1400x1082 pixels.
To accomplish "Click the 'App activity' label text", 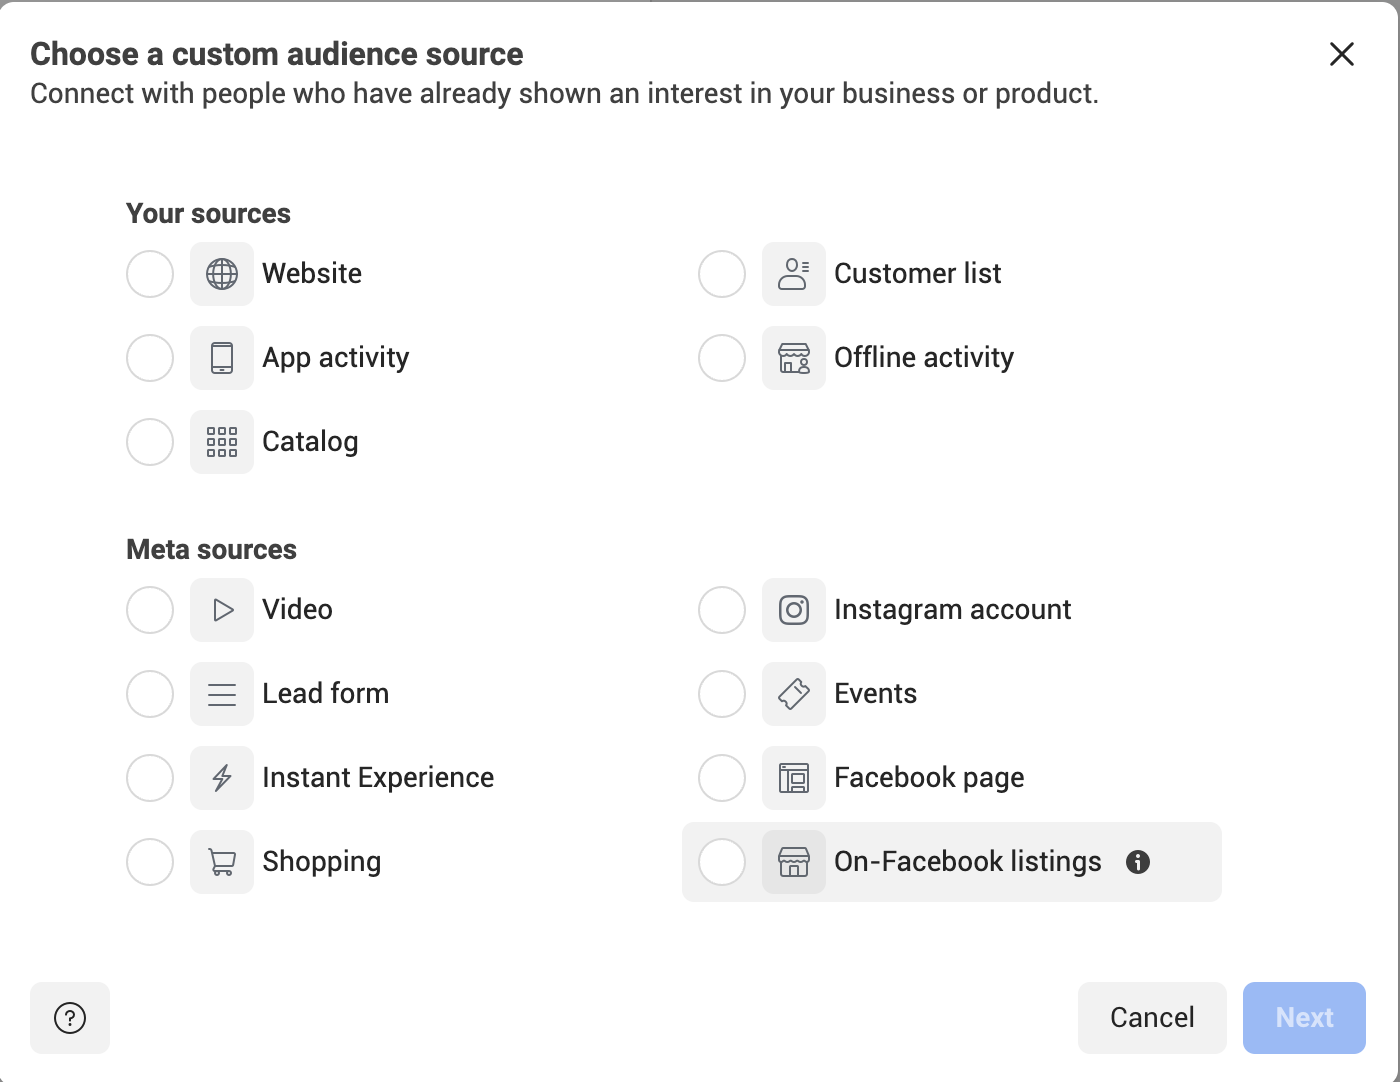I will point(336,358).
